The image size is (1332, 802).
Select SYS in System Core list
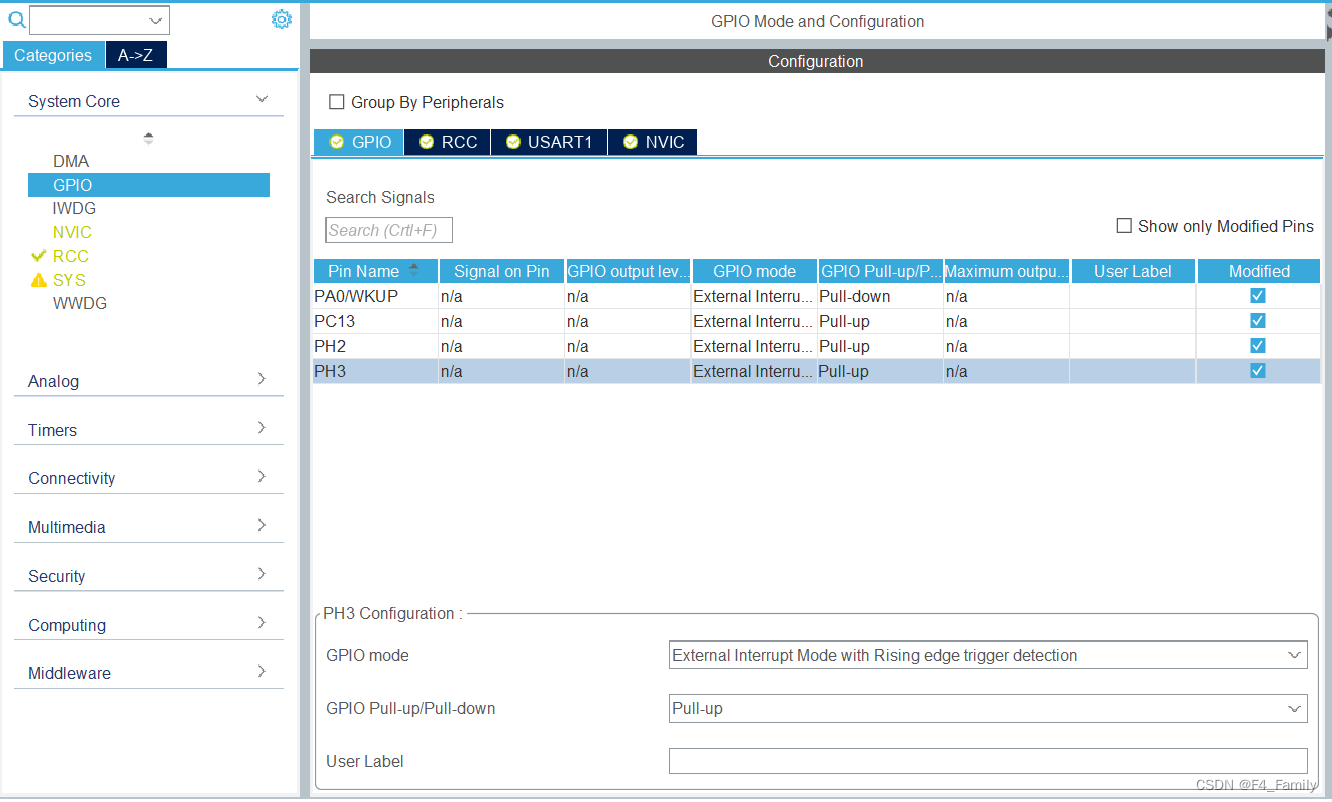(69, 280)
